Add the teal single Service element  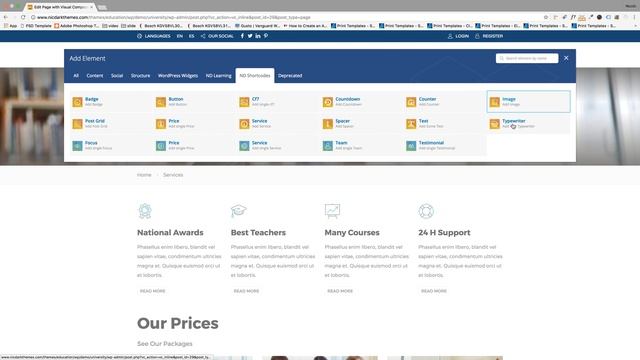[x=277, y=145]
